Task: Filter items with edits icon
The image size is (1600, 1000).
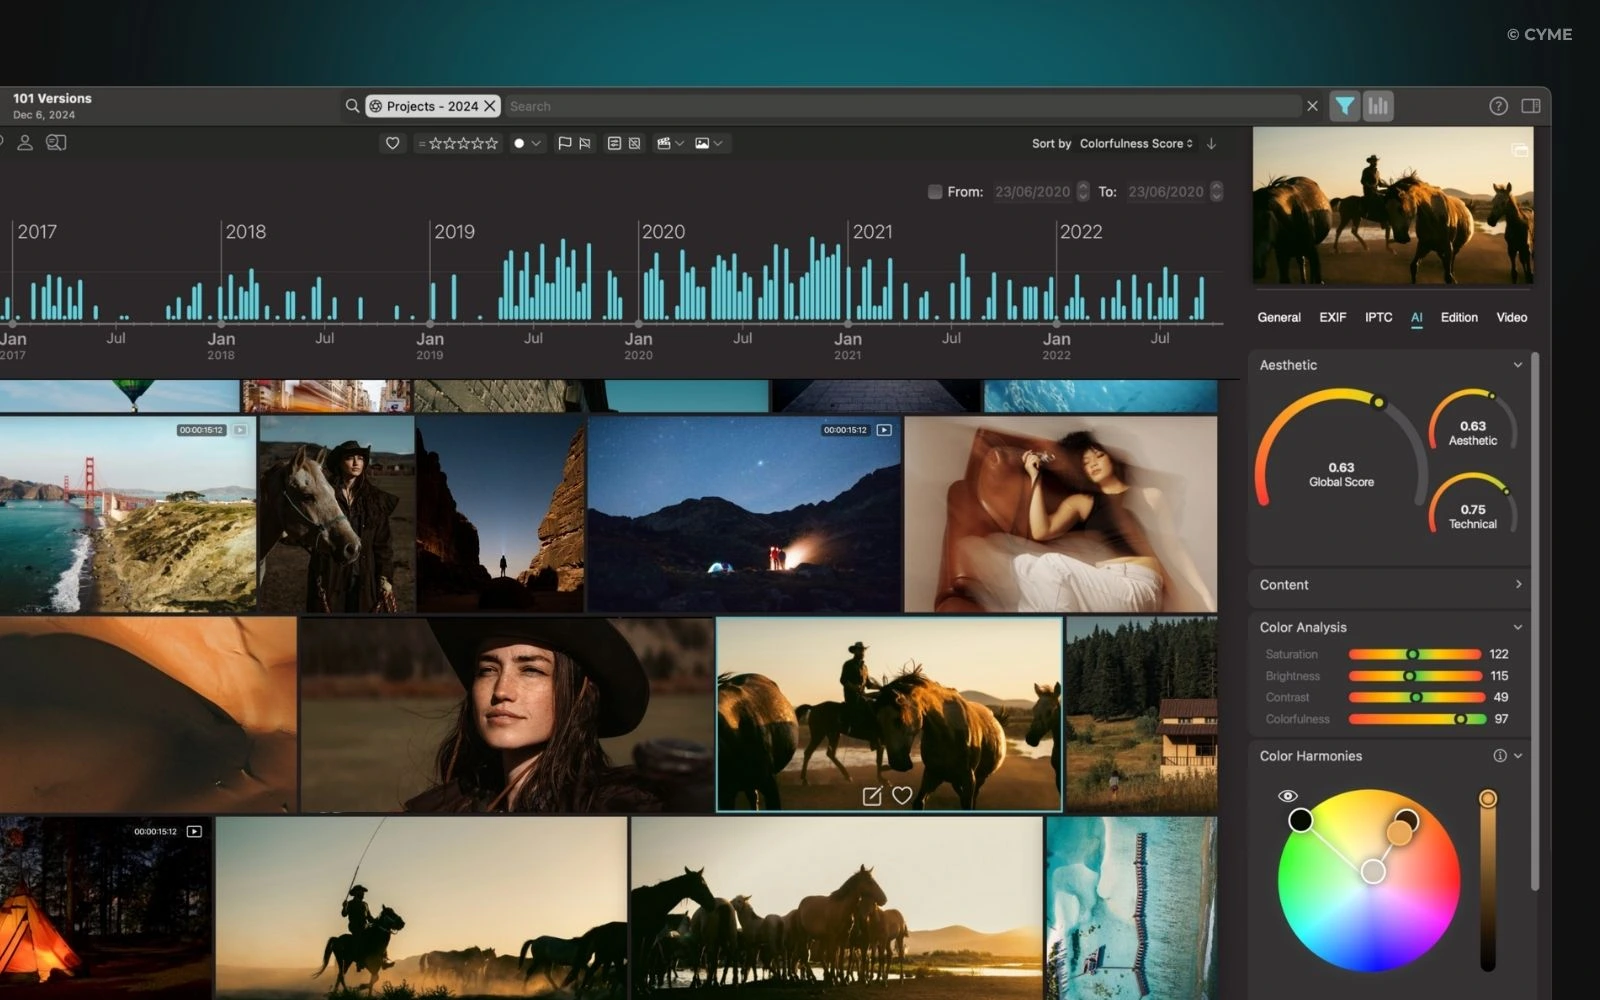Action: click(x=614, y=143)
